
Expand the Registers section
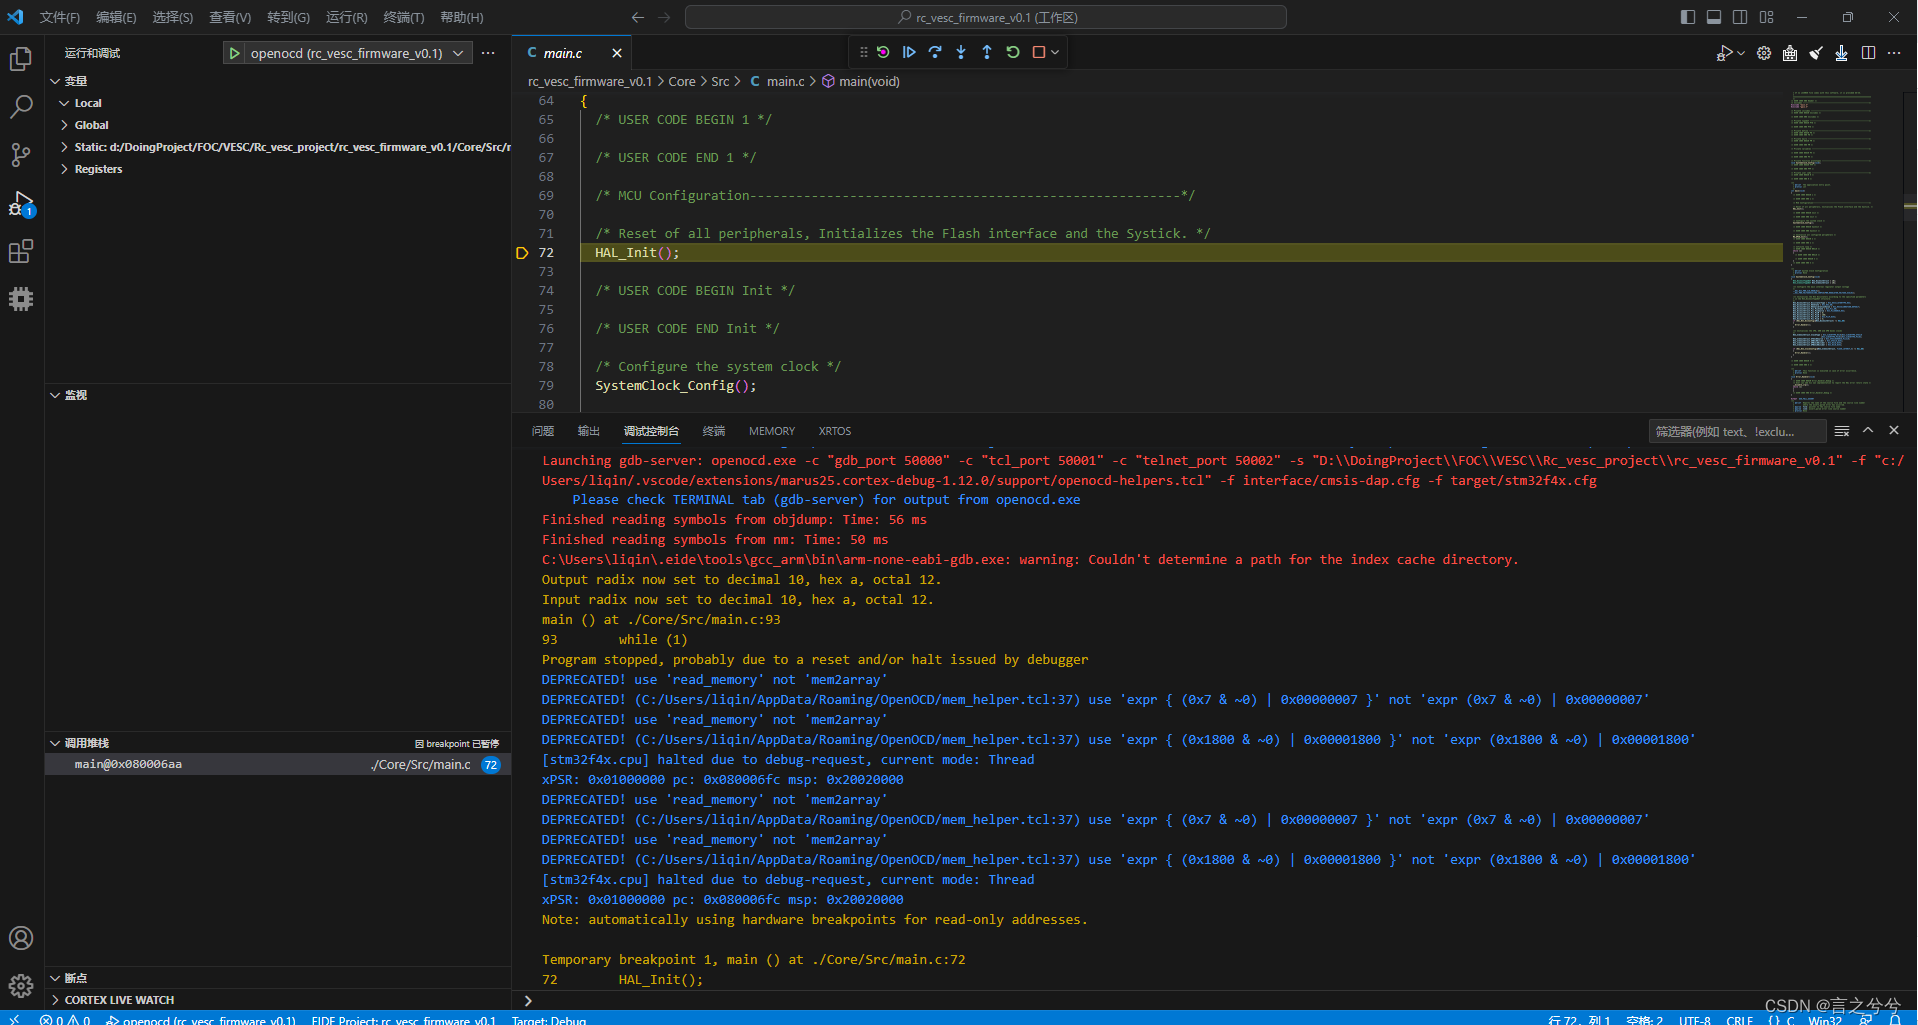pyautogui.click(x=99, y=168)
